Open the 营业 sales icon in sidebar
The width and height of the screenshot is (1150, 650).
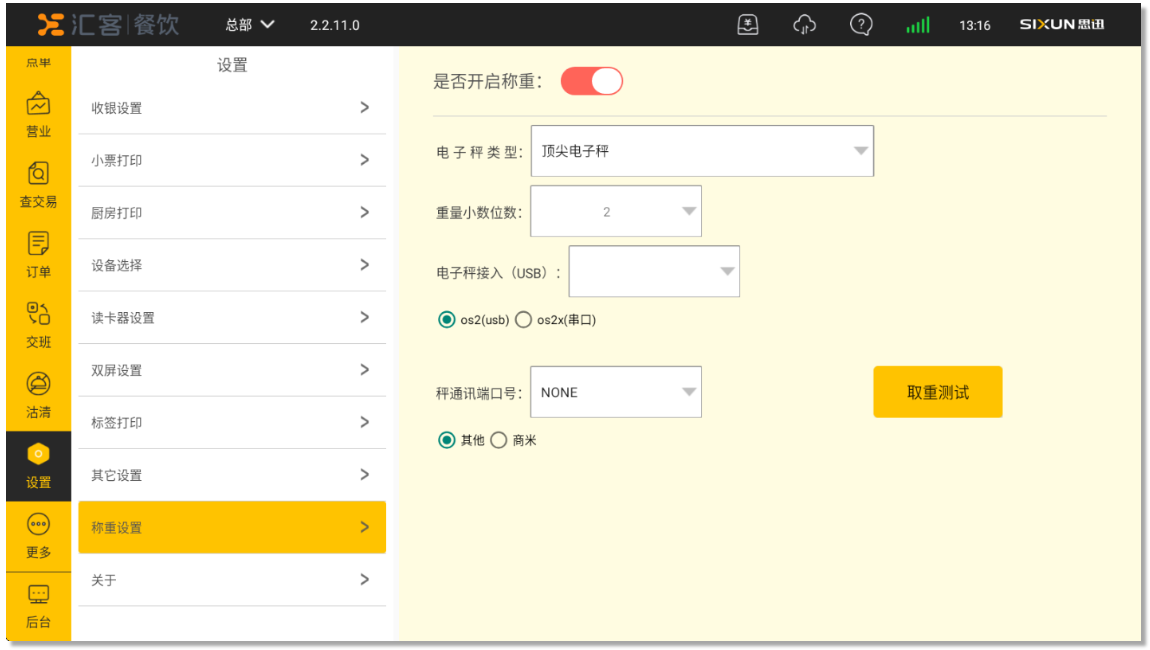pyautogui.click(x=38, y=104)
